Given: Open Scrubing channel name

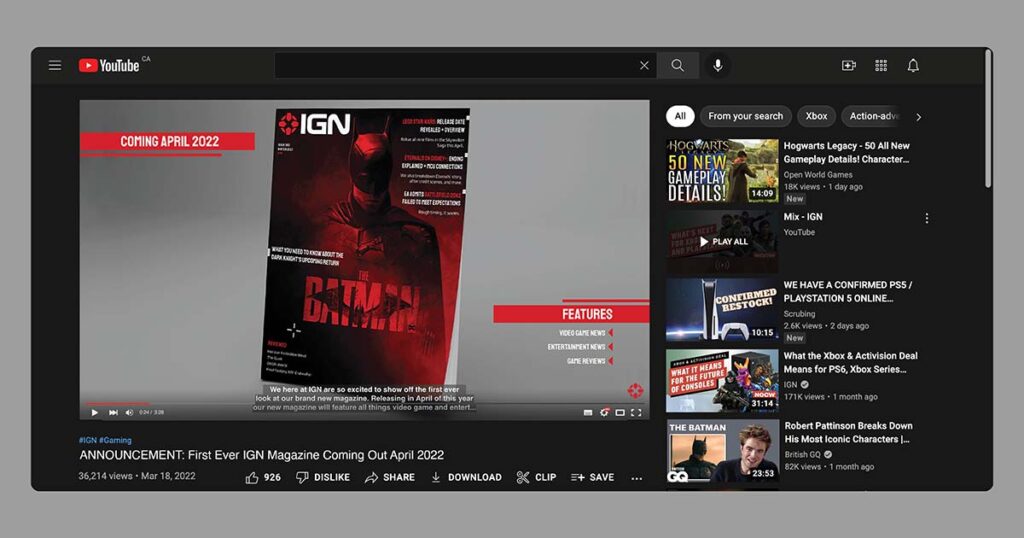Looking at the screenshot, I should [x=799, y=313].
